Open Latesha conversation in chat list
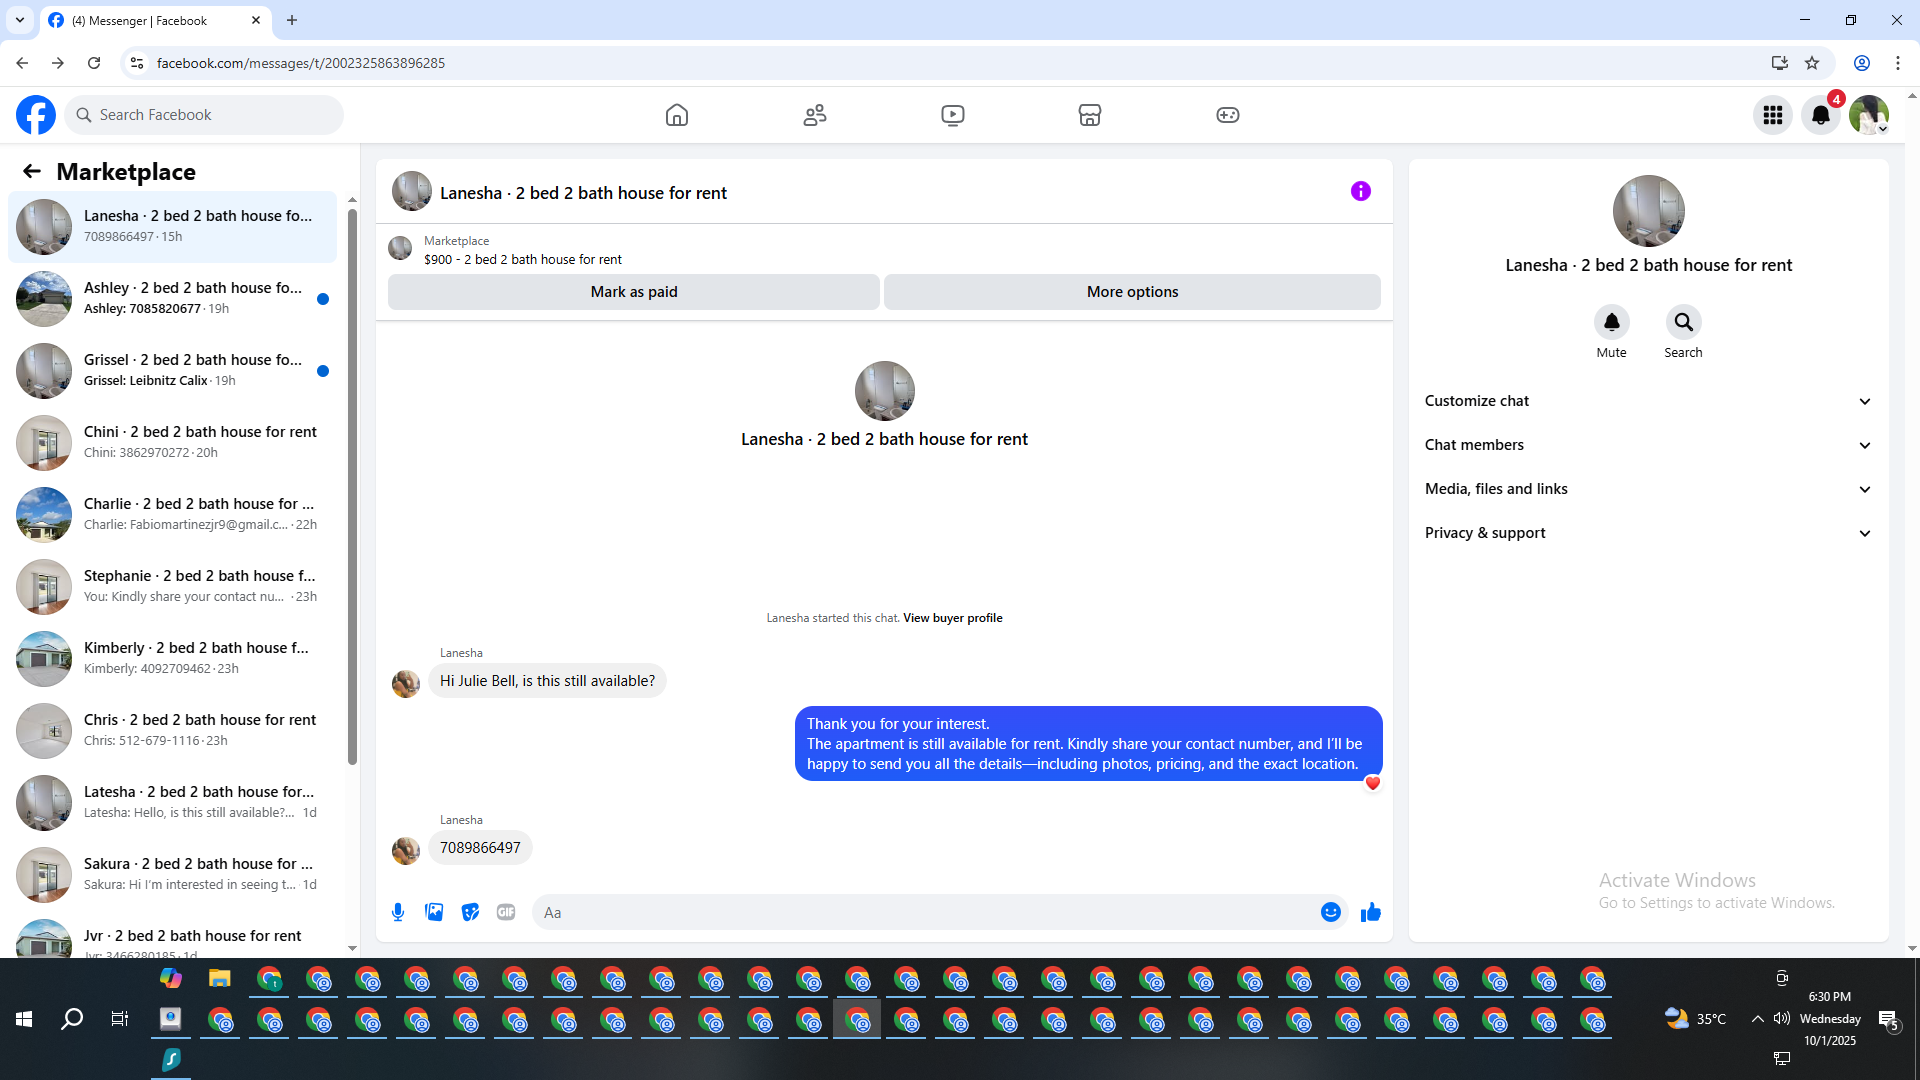1920x1080 pixels. (172, 802)
